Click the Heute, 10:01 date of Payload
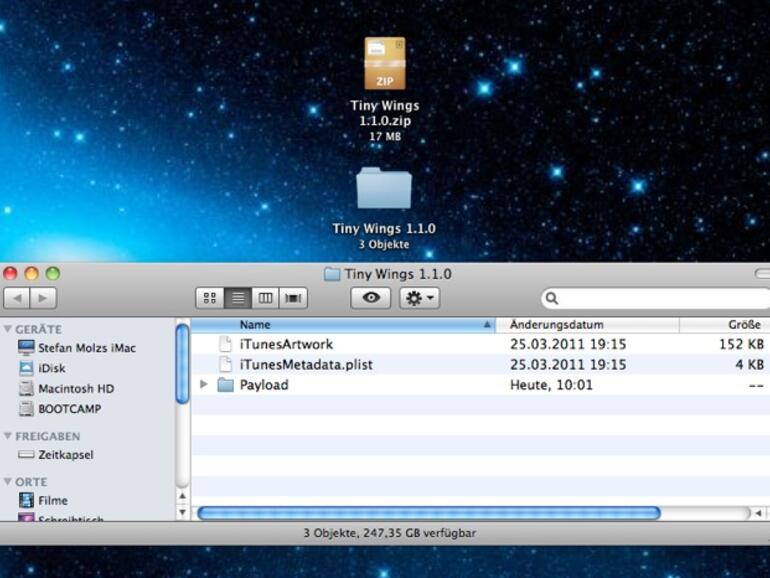The width and height of the screenshot is (770, 578). coord(551,385)
